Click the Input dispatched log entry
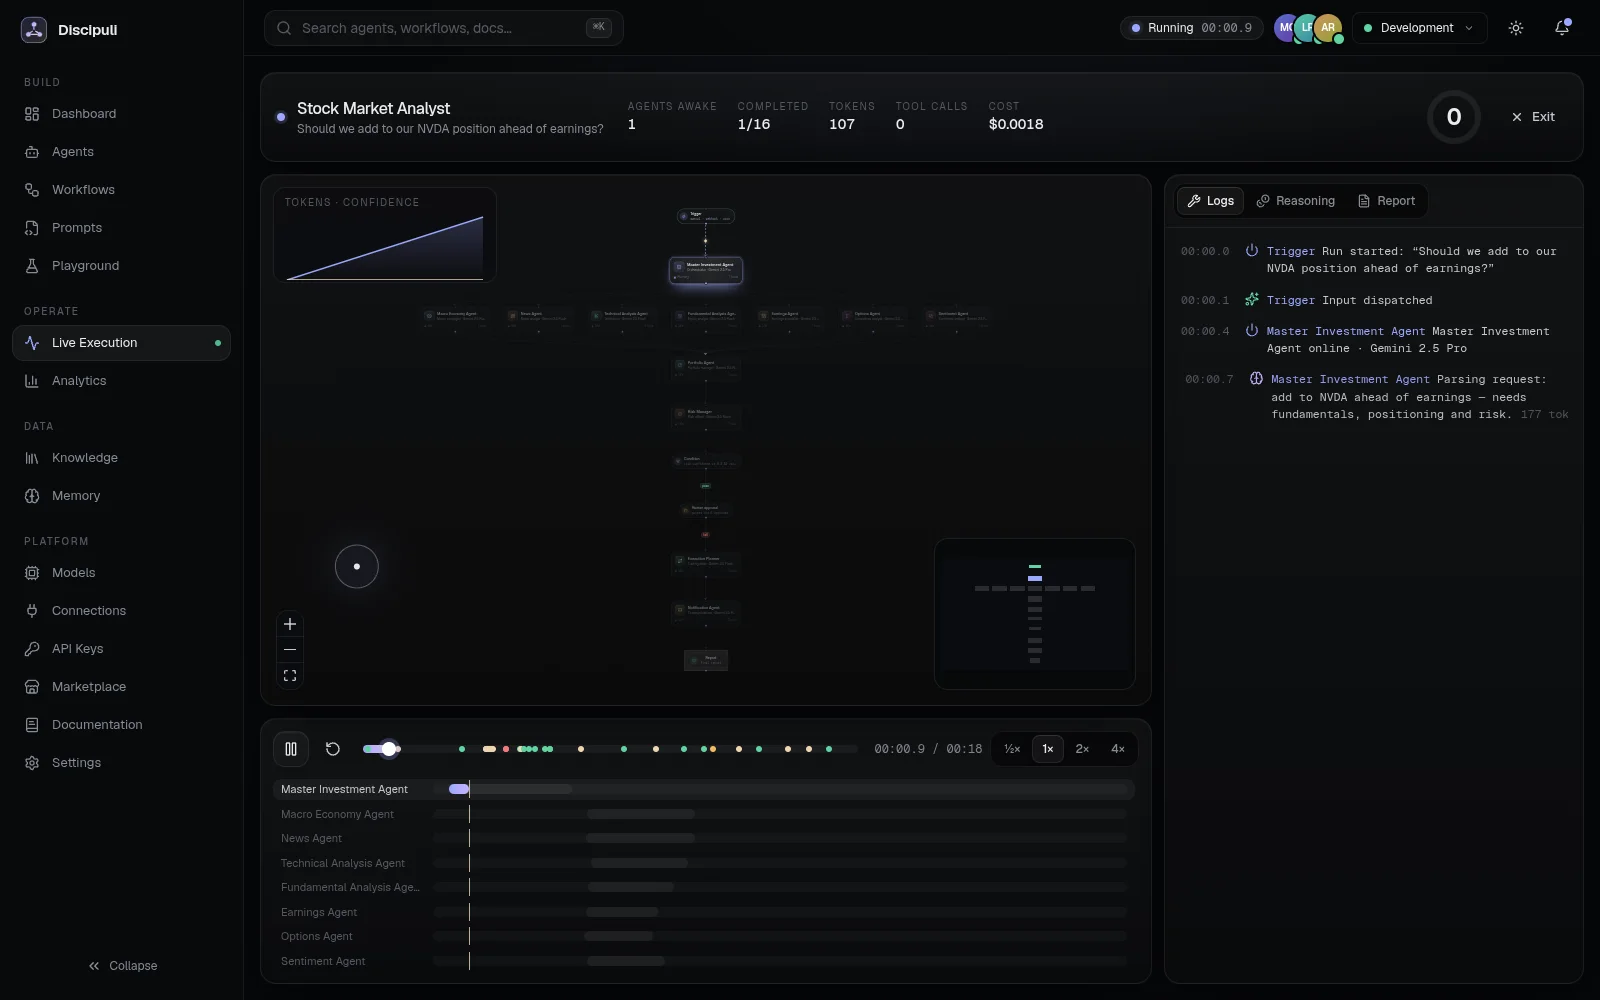The width and height of the screenshot is (1600, 1000). click(1372, 300)
